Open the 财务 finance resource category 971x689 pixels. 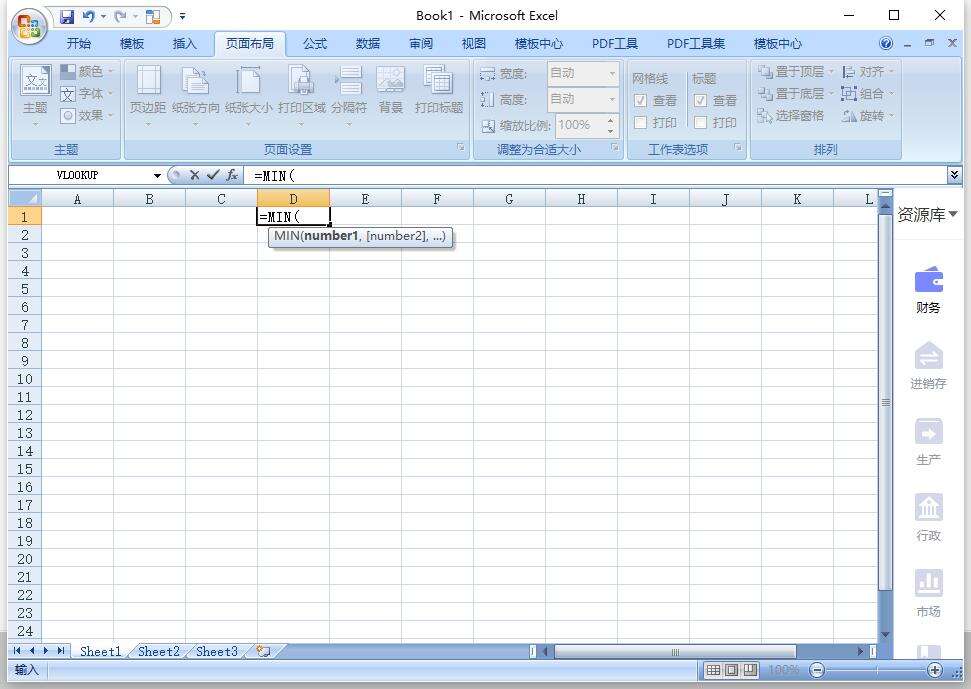tap(928, 290)
